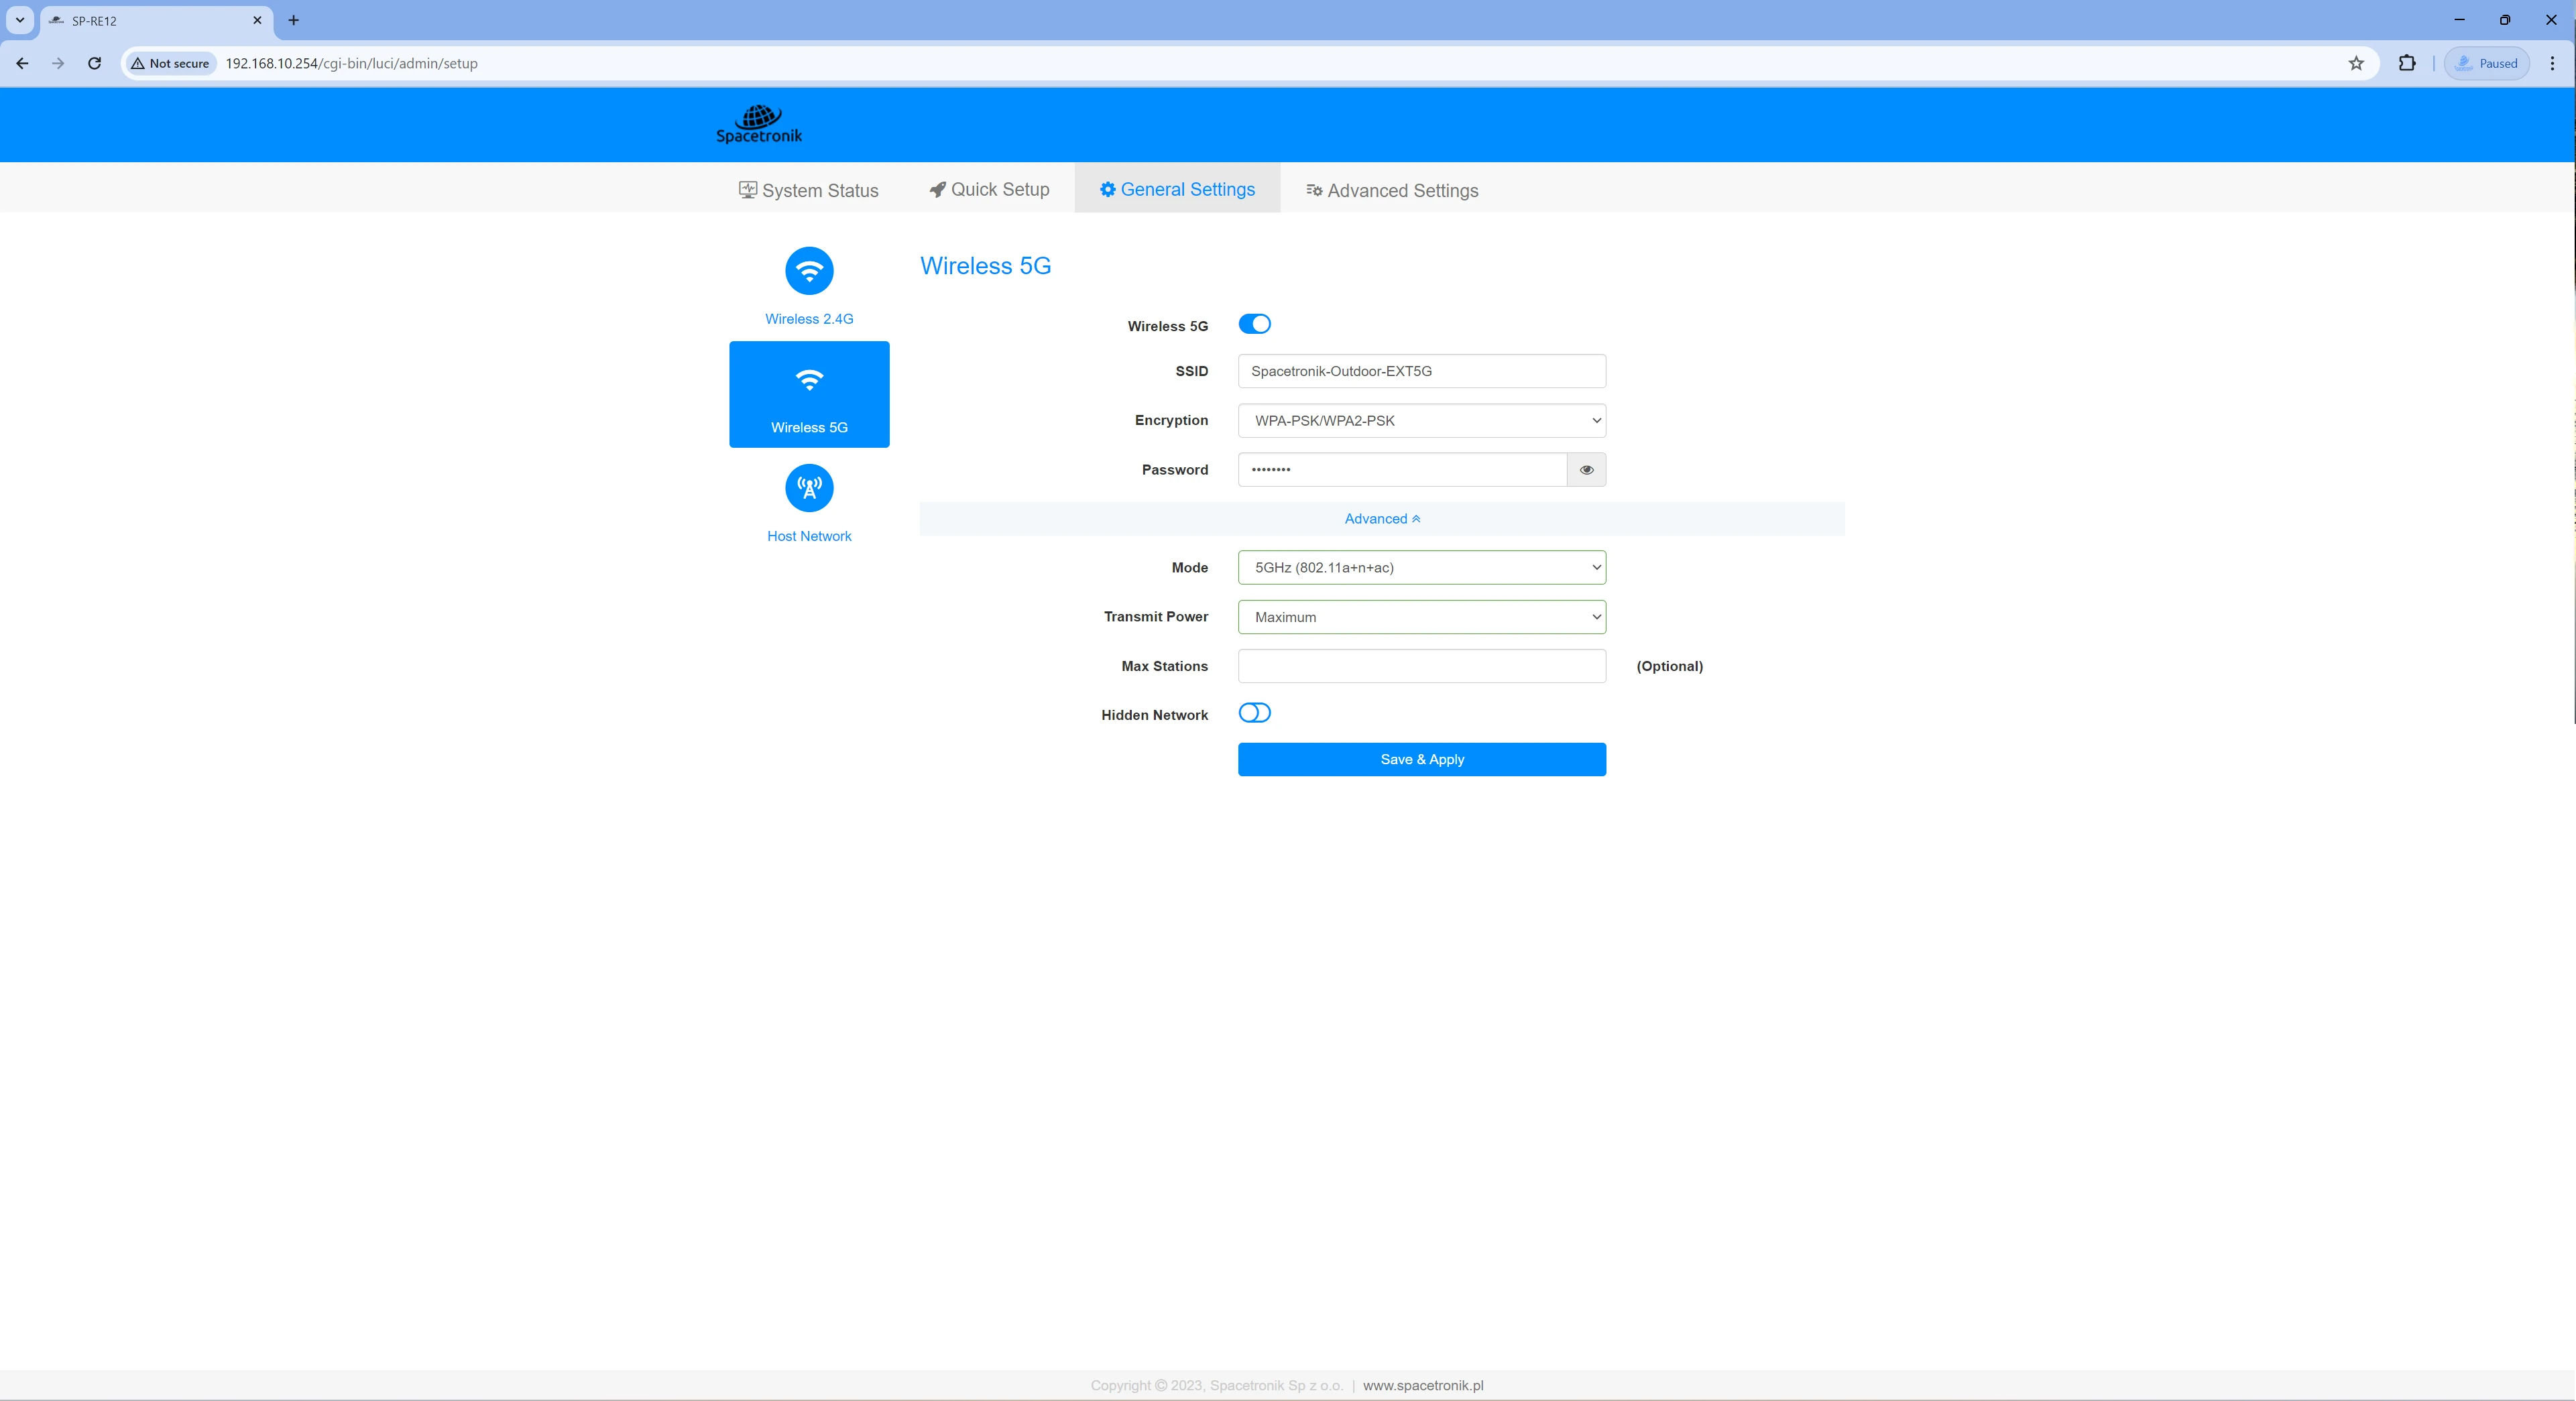
Task: Open the Transmit Power dropdown
Action: (1421, 617)
